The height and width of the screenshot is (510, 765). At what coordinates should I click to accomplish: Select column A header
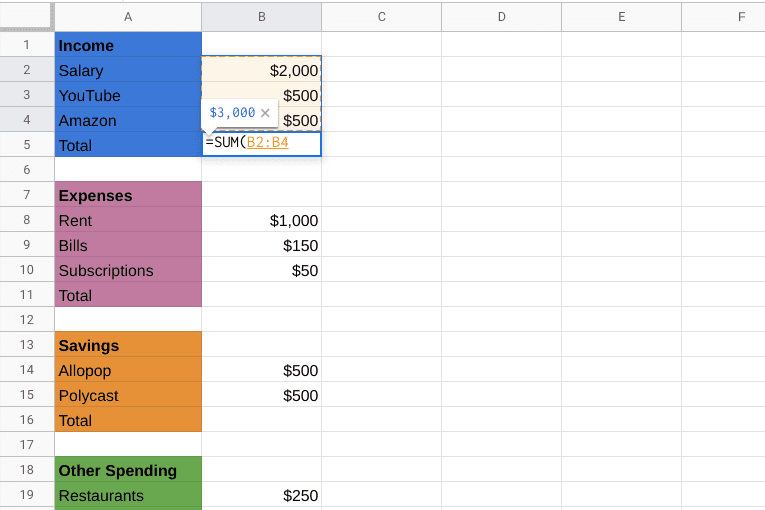(x=128, y=17)
